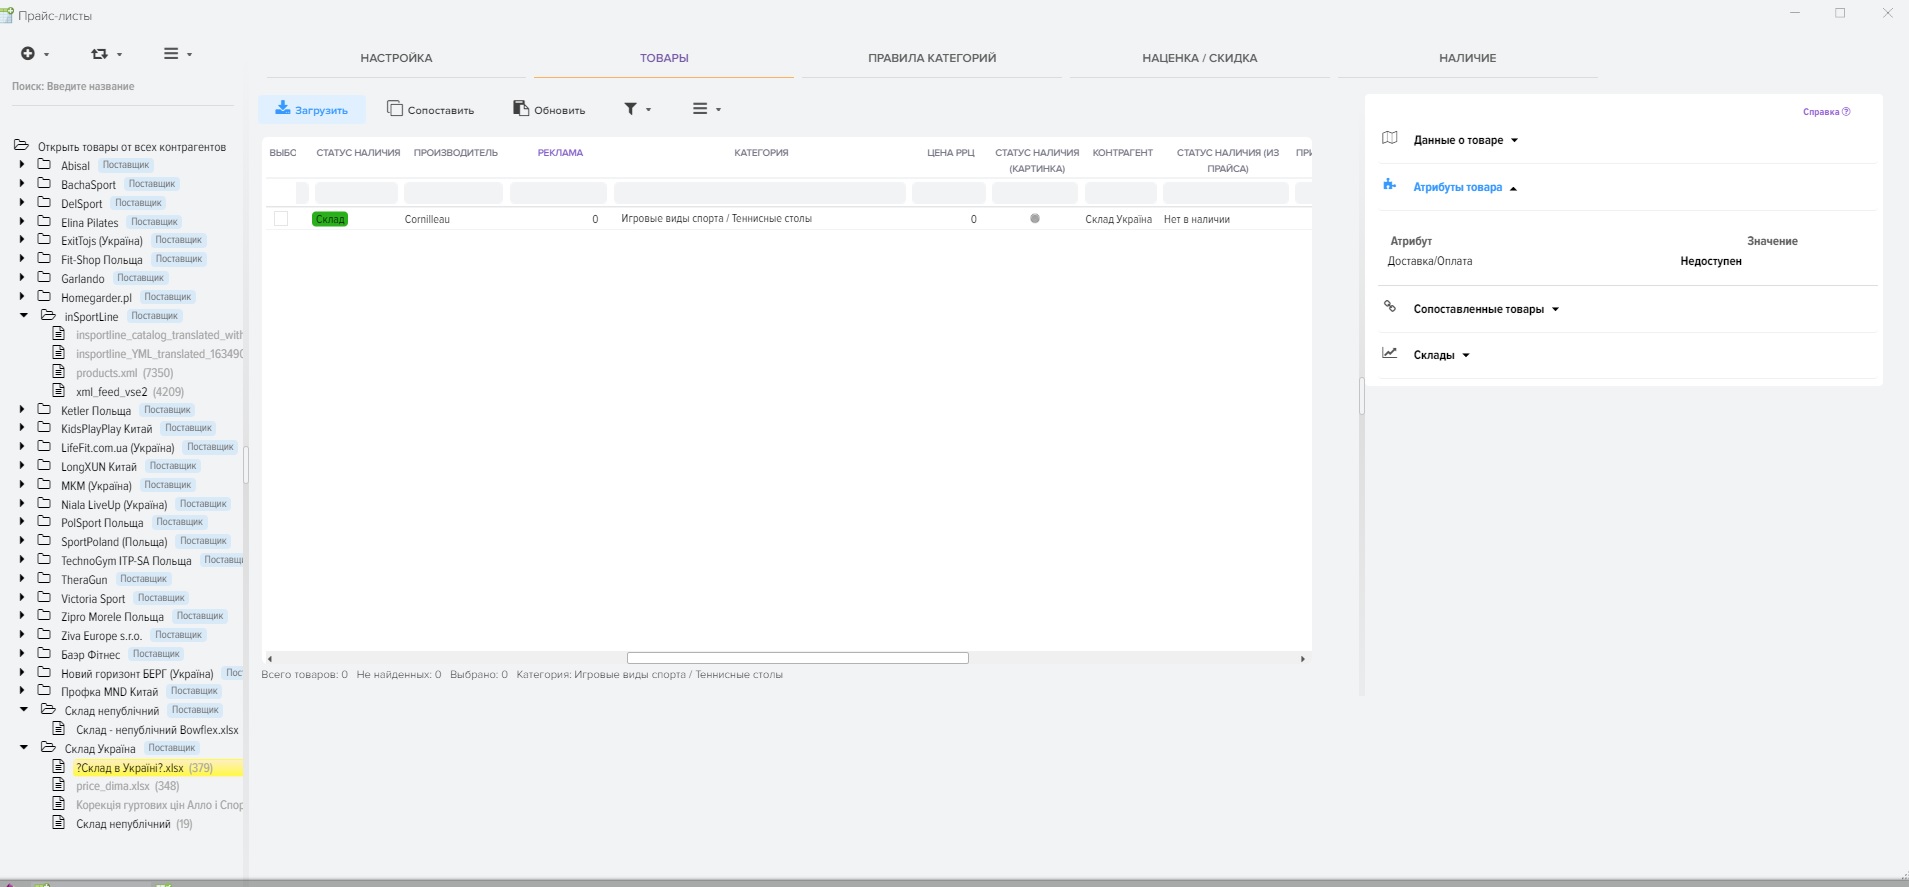This screenshot has width=1909, height=887.
Task: Expand the Сопоставленные товары section
Action: click(x=1486, y=309)
